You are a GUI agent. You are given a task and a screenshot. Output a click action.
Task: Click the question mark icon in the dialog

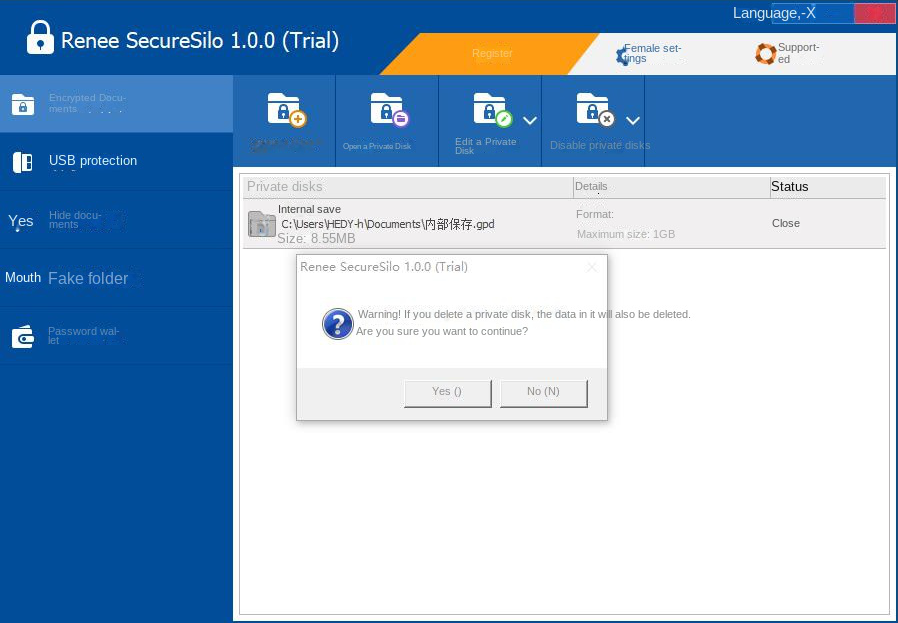click(337, 324)
